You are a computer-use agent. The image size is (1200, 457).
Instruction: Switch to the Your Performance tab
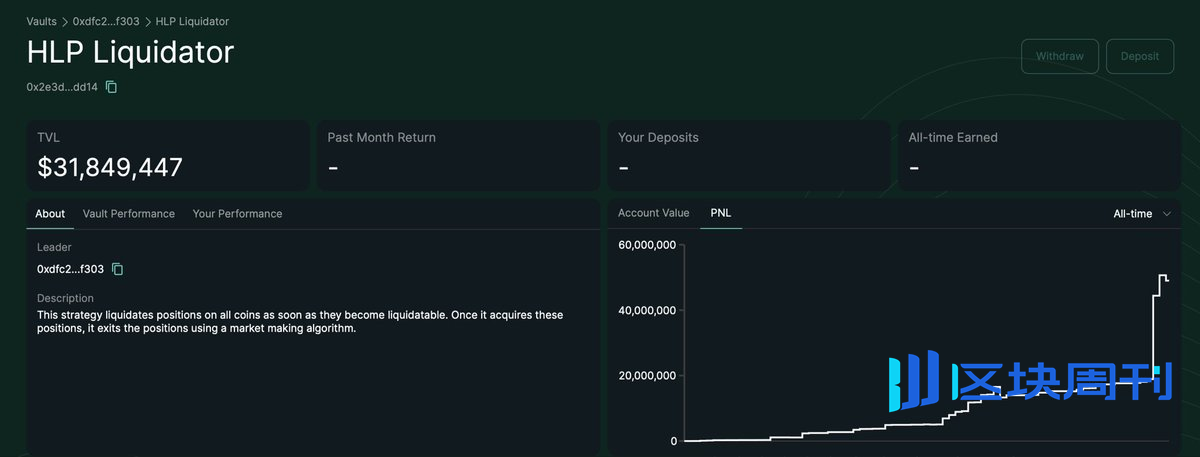pos(237,214)
